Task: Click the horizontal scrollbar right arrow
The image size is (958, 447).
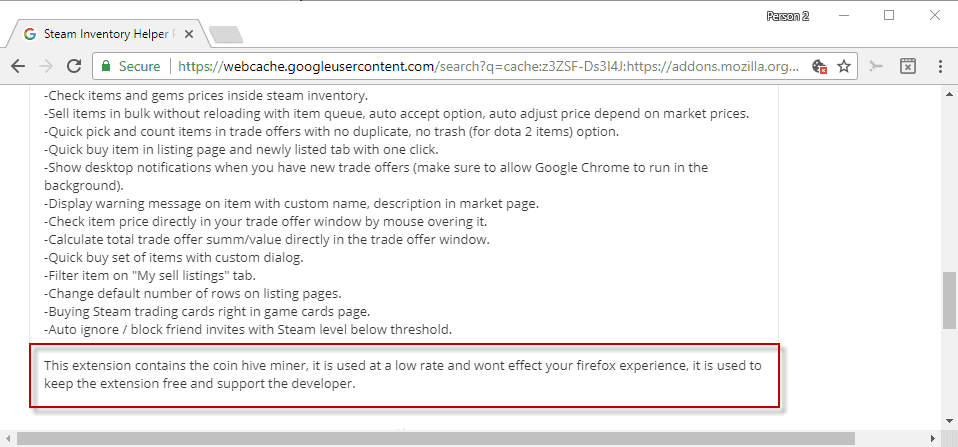Action: 934,438
